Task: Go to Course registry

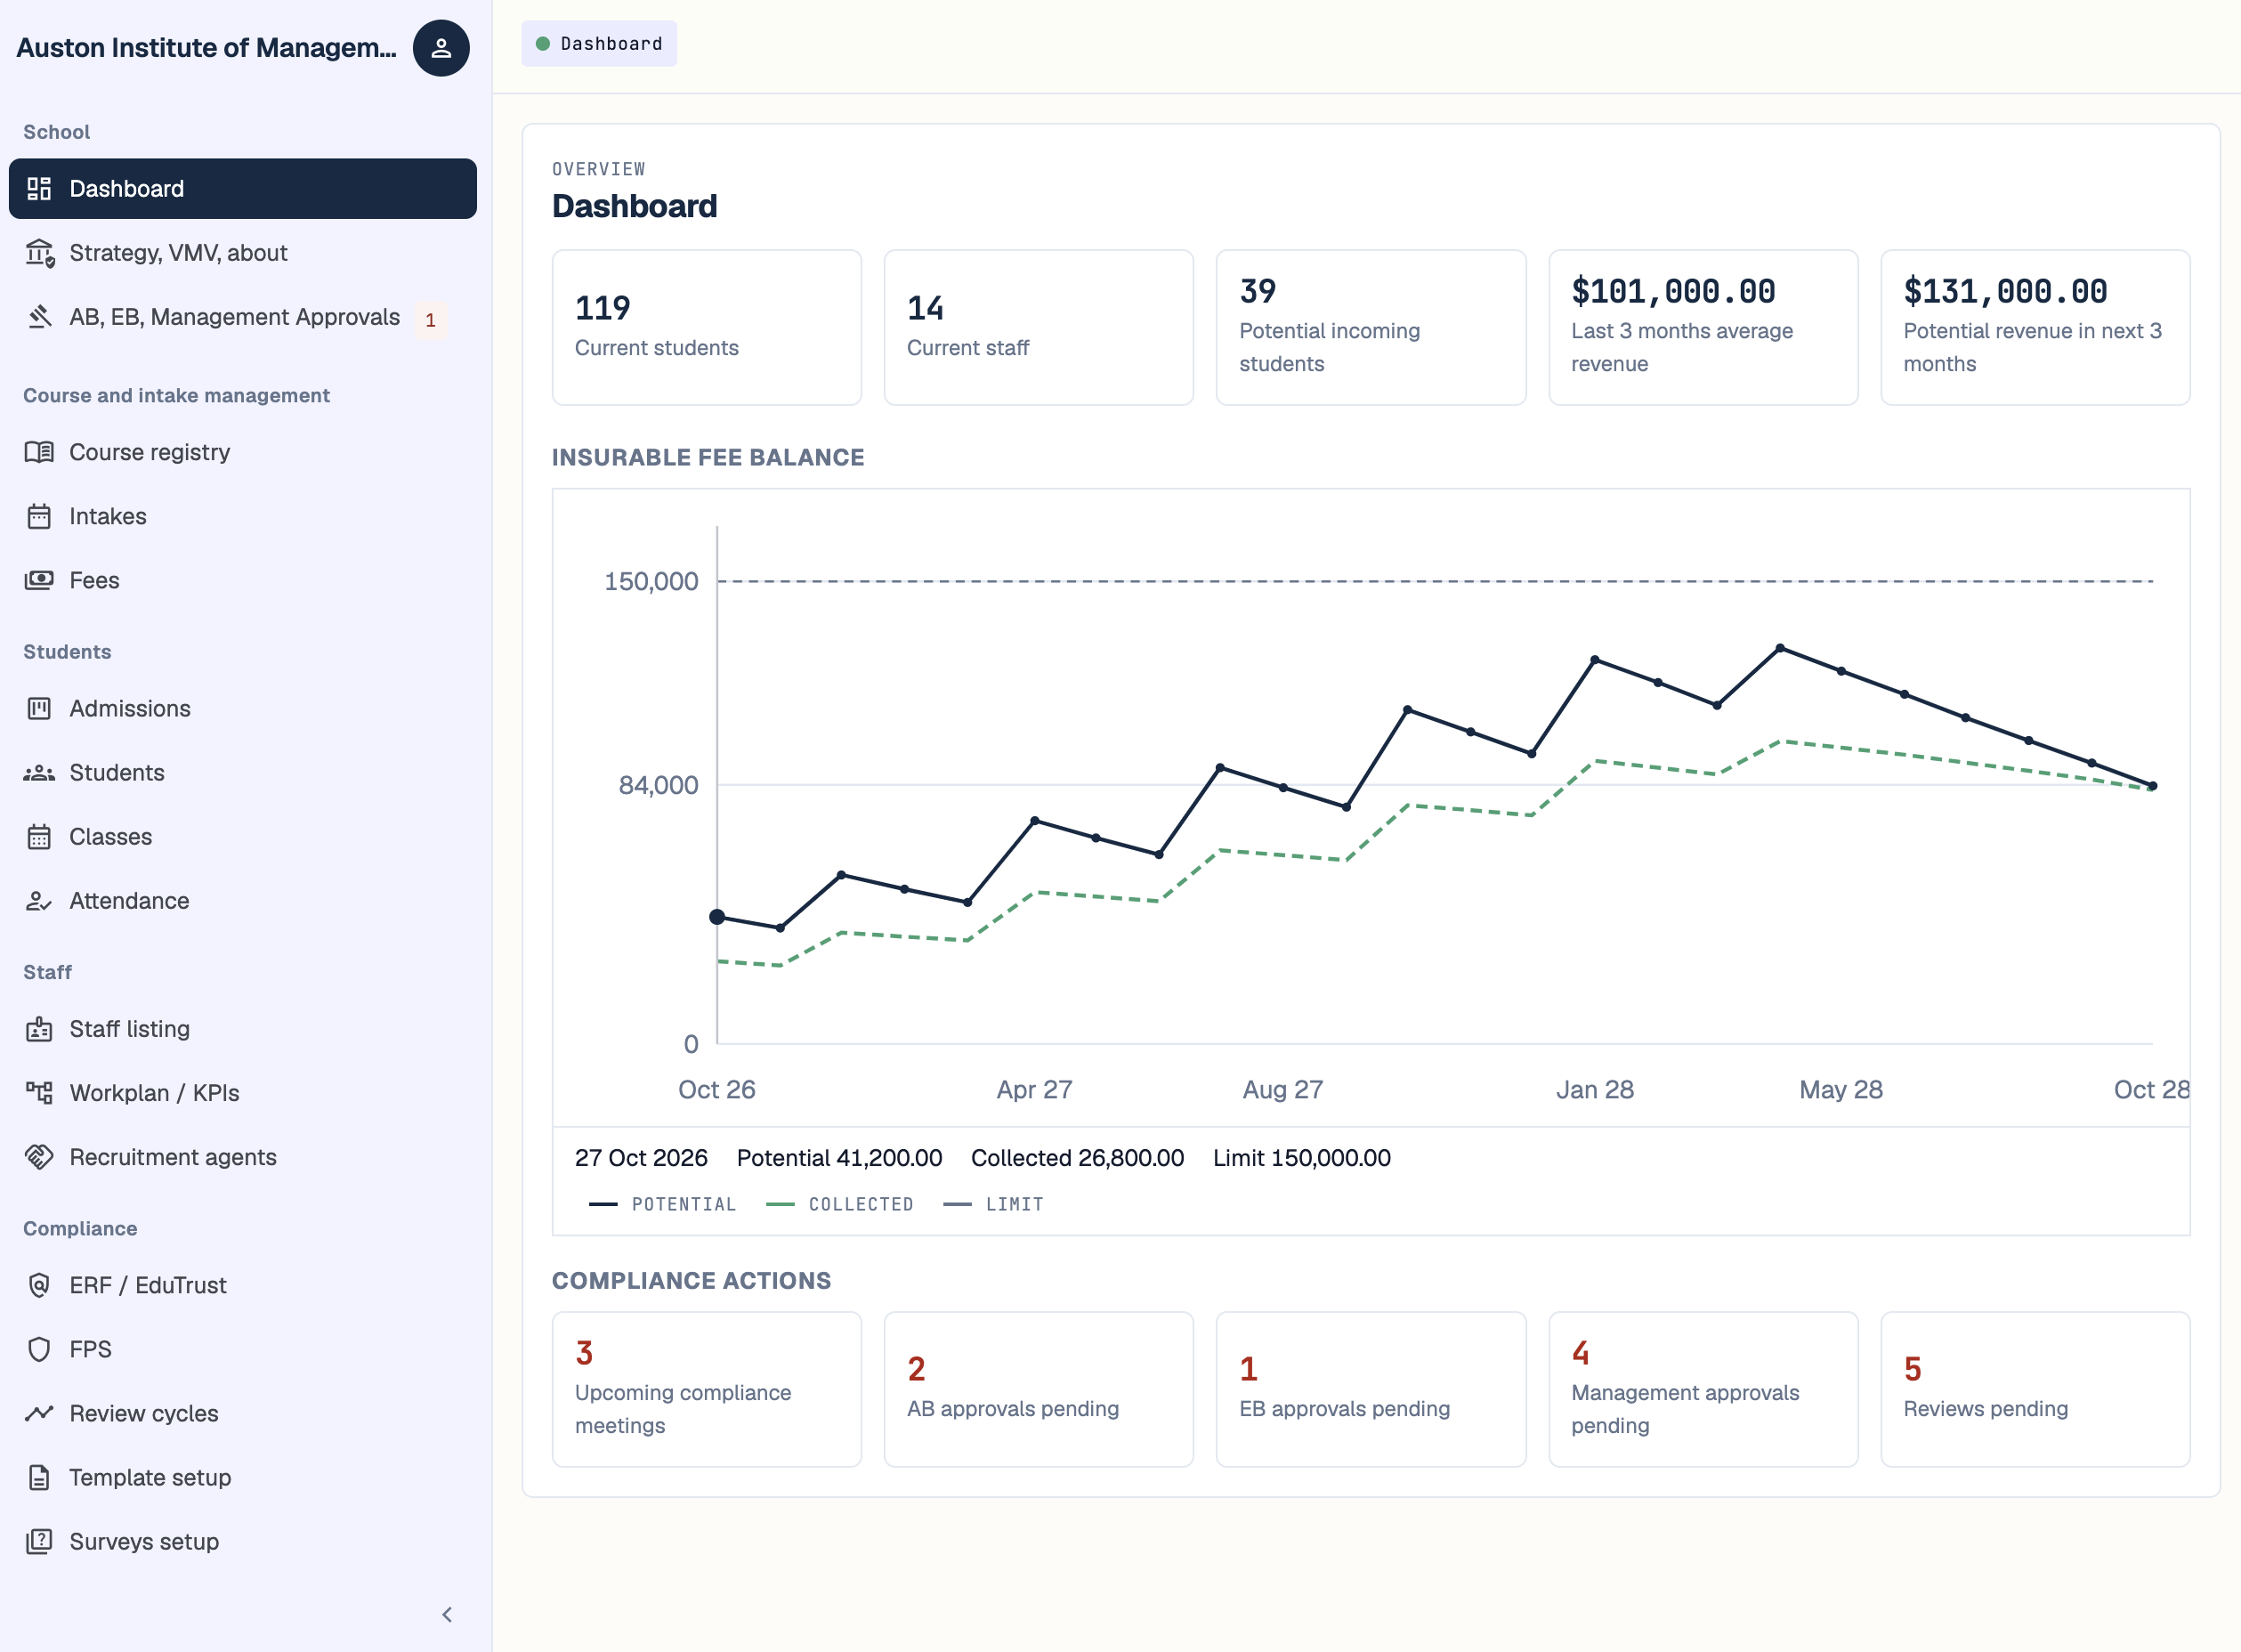Action: pos(243,452)
